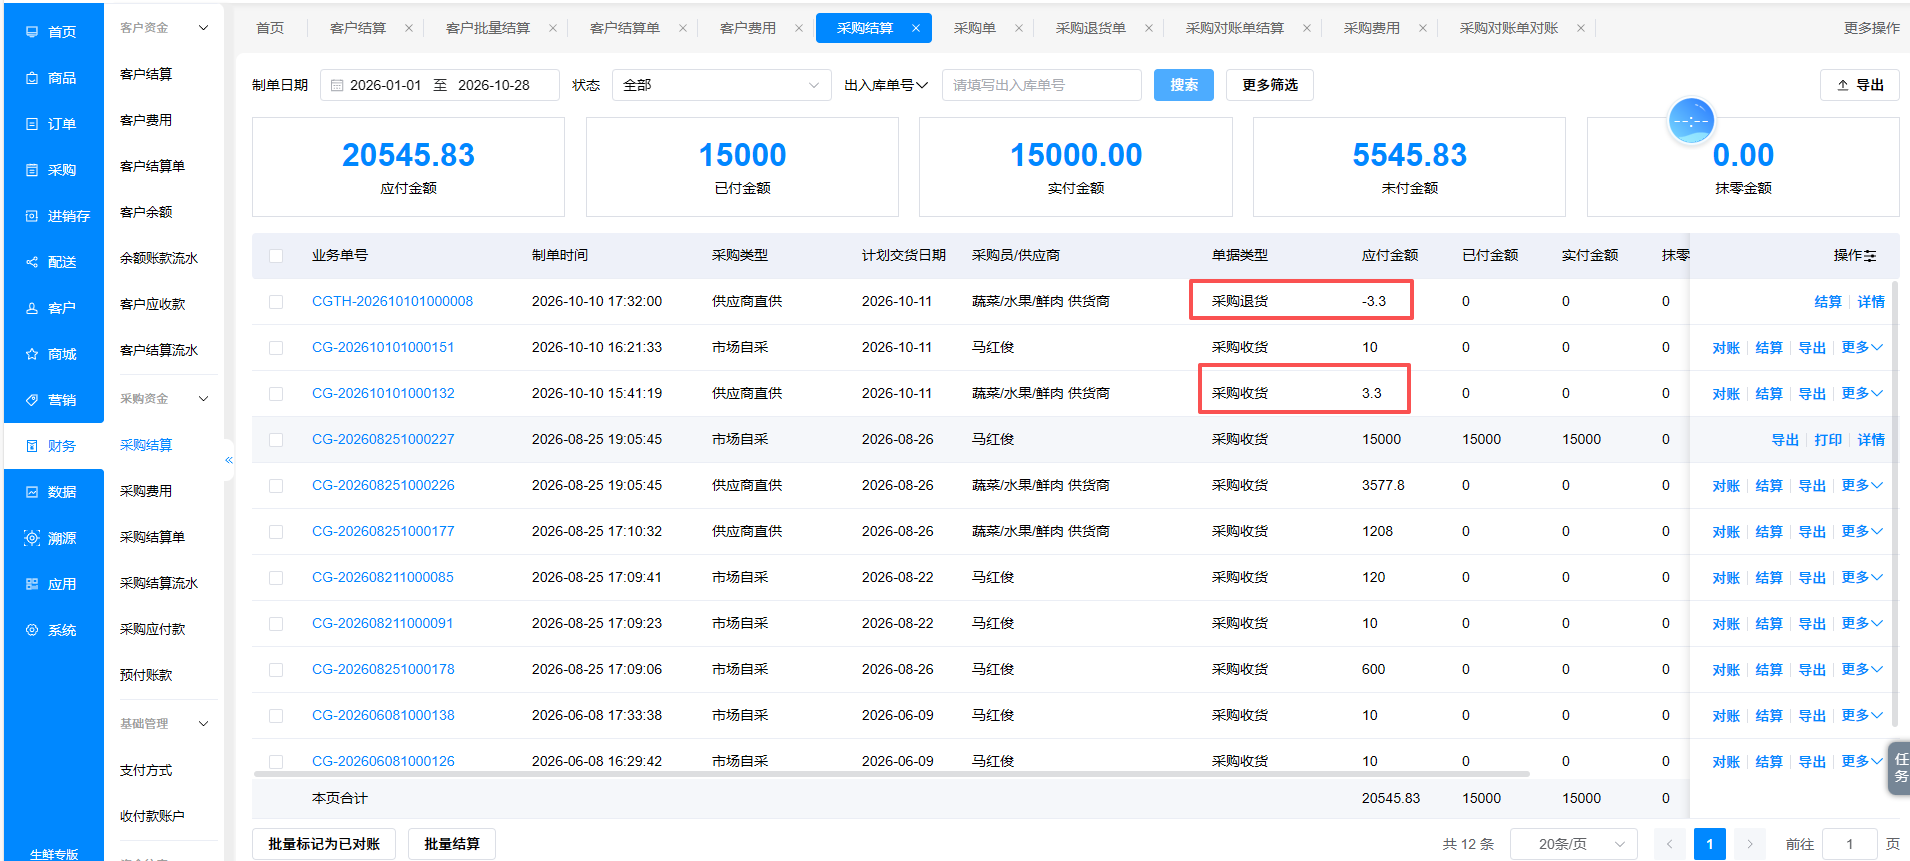Open the 20条/页 page size dropdown
This screenshot has width=1910, height=861.
pos(1573,844)
